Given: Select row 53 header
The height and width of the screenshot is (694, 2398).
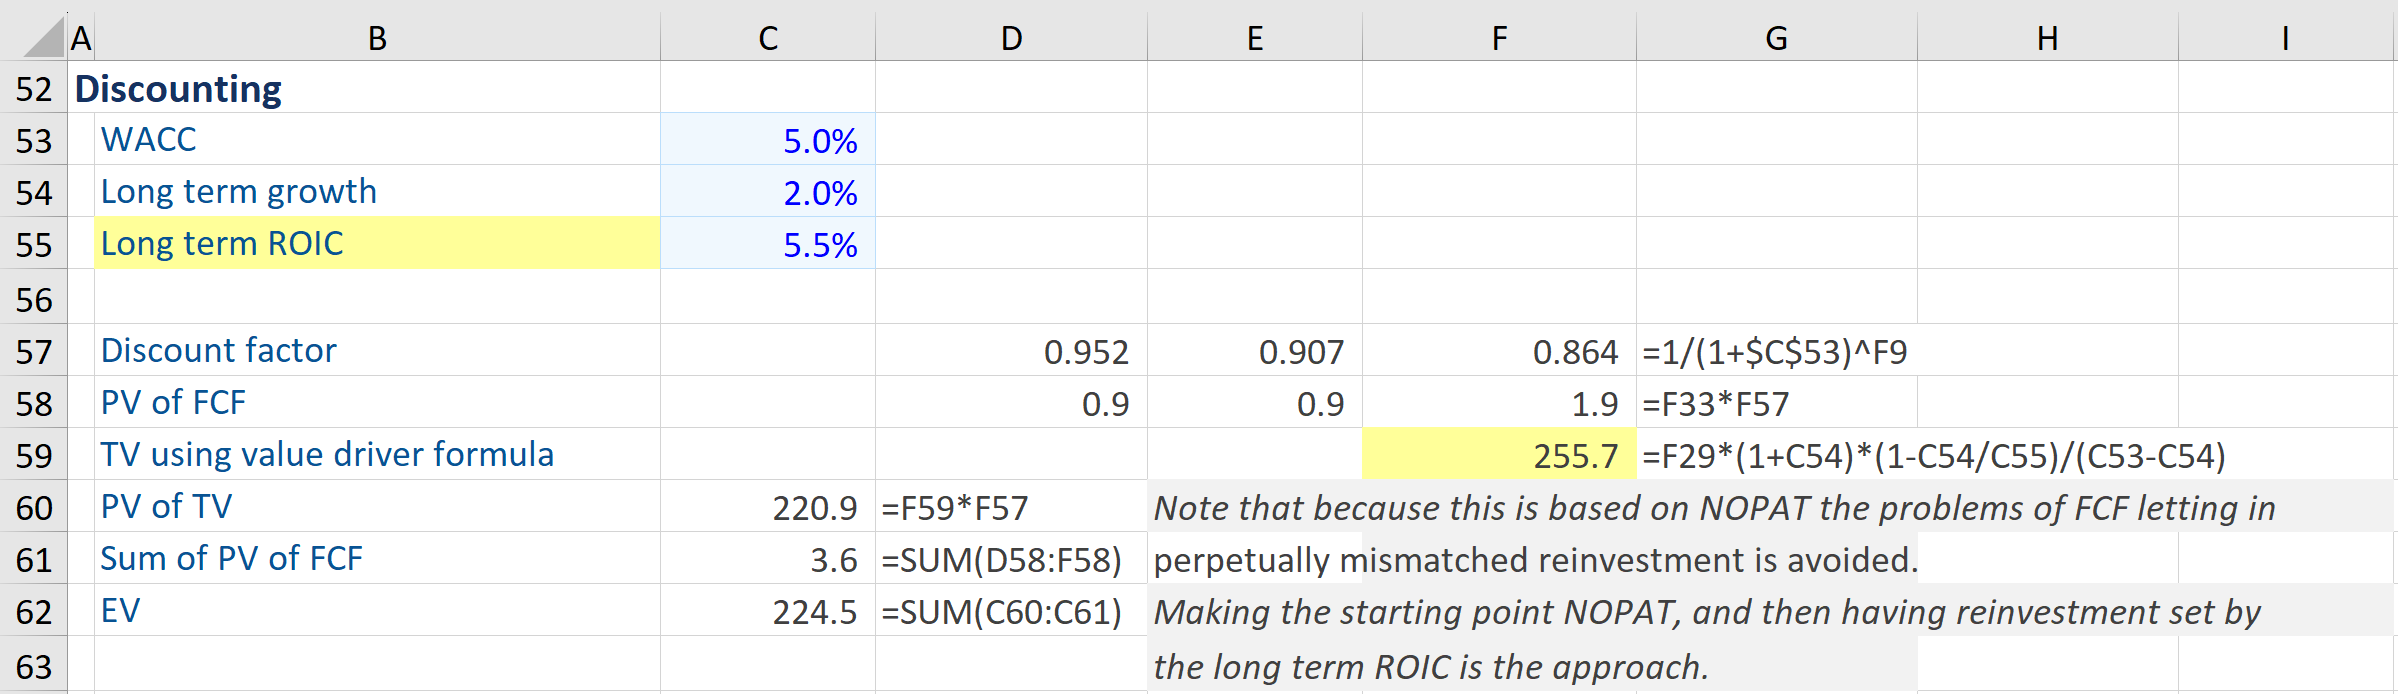Looking at the screenshot, I should 33,141.
